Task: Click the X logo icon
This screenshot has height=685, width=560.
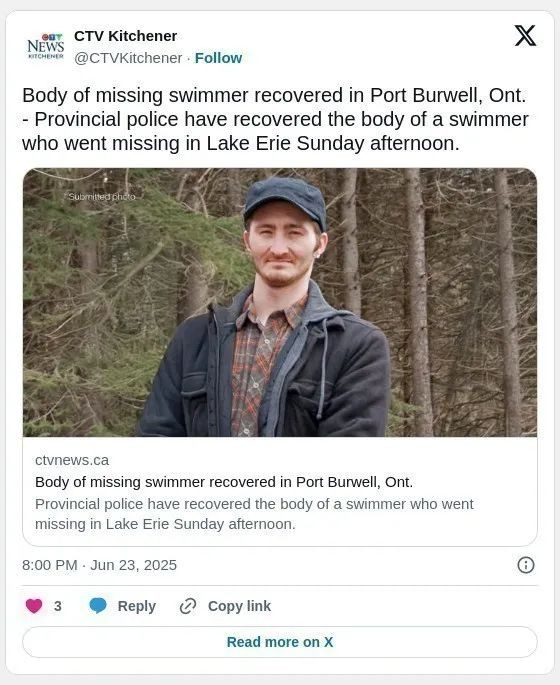Action: point(525,35)
